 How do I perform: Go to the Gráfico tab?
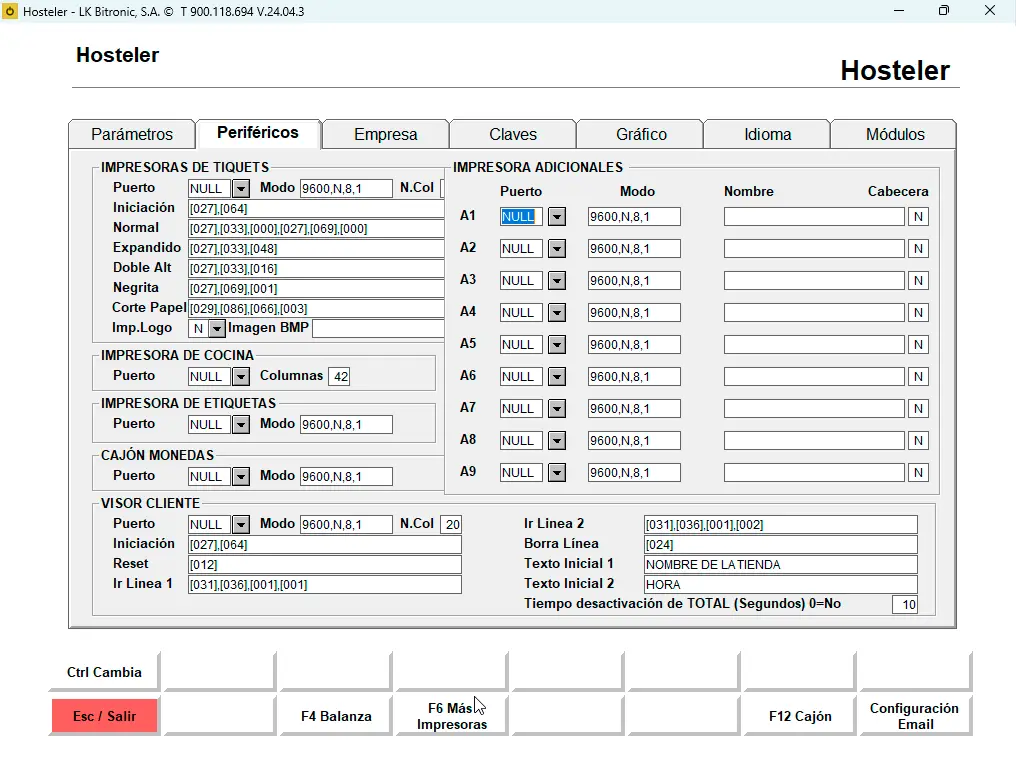click(641, 134)
